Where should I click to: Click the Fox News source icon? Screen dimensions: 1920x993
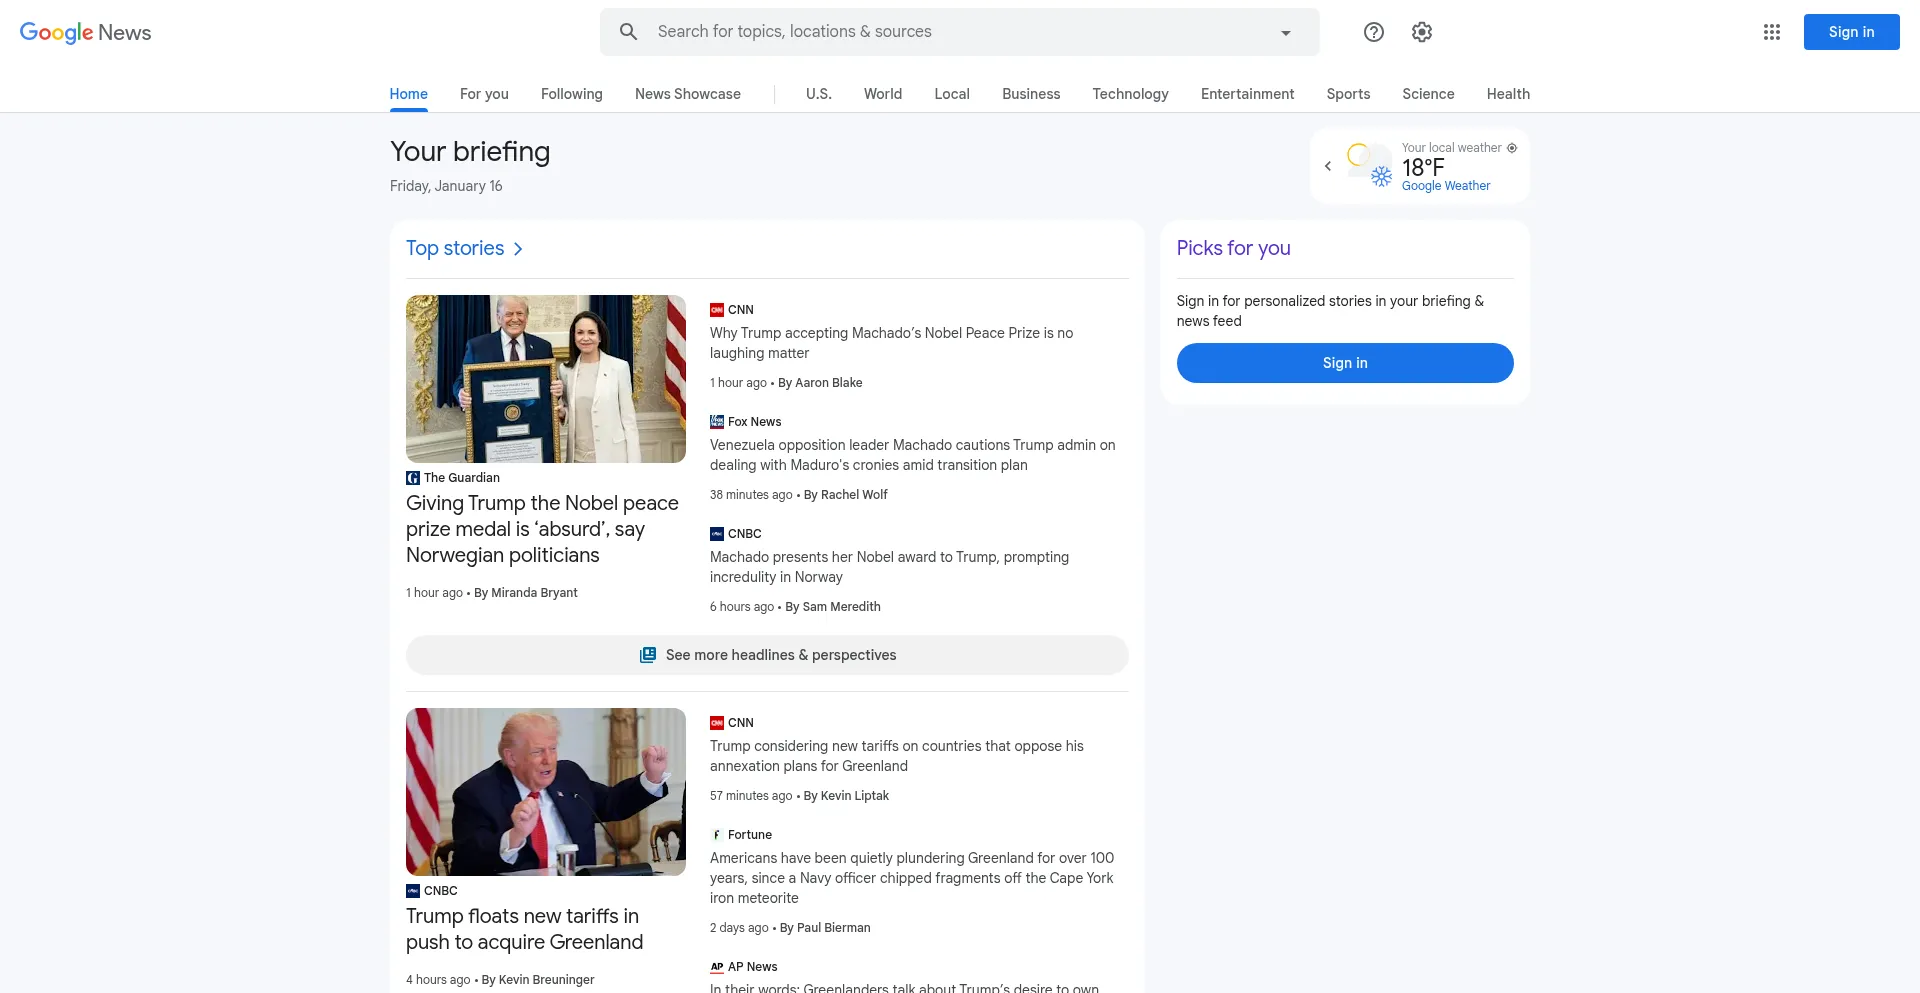[x=716, y=421]
